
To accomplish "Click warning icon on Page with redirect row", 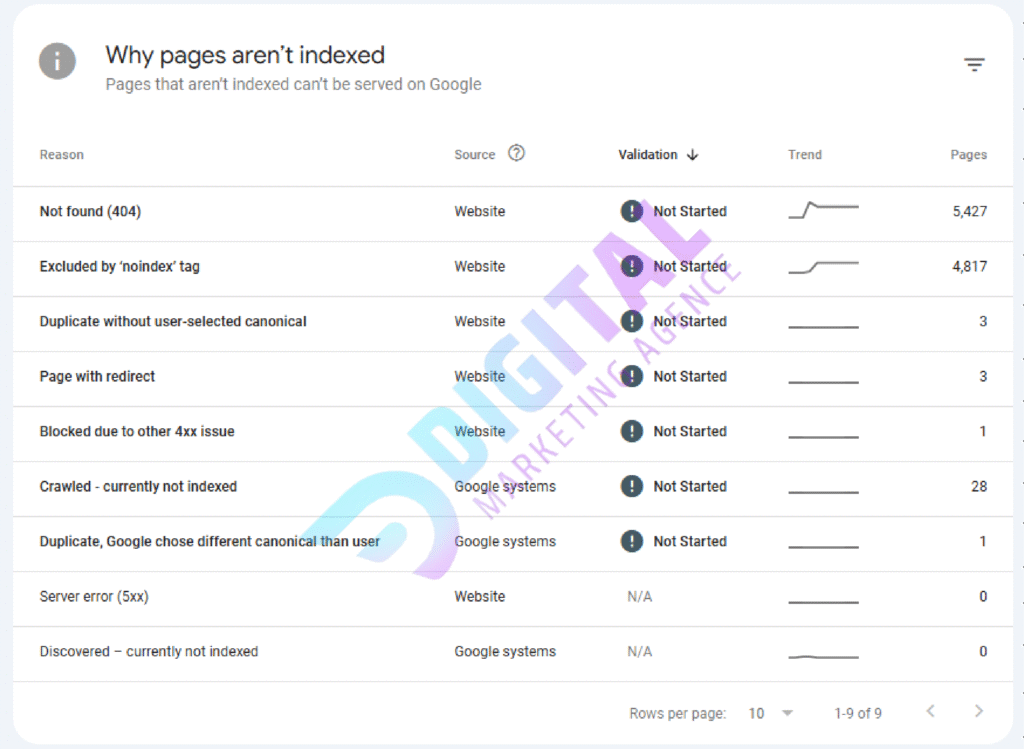I will pyautogui.click(x=632, y=376).
